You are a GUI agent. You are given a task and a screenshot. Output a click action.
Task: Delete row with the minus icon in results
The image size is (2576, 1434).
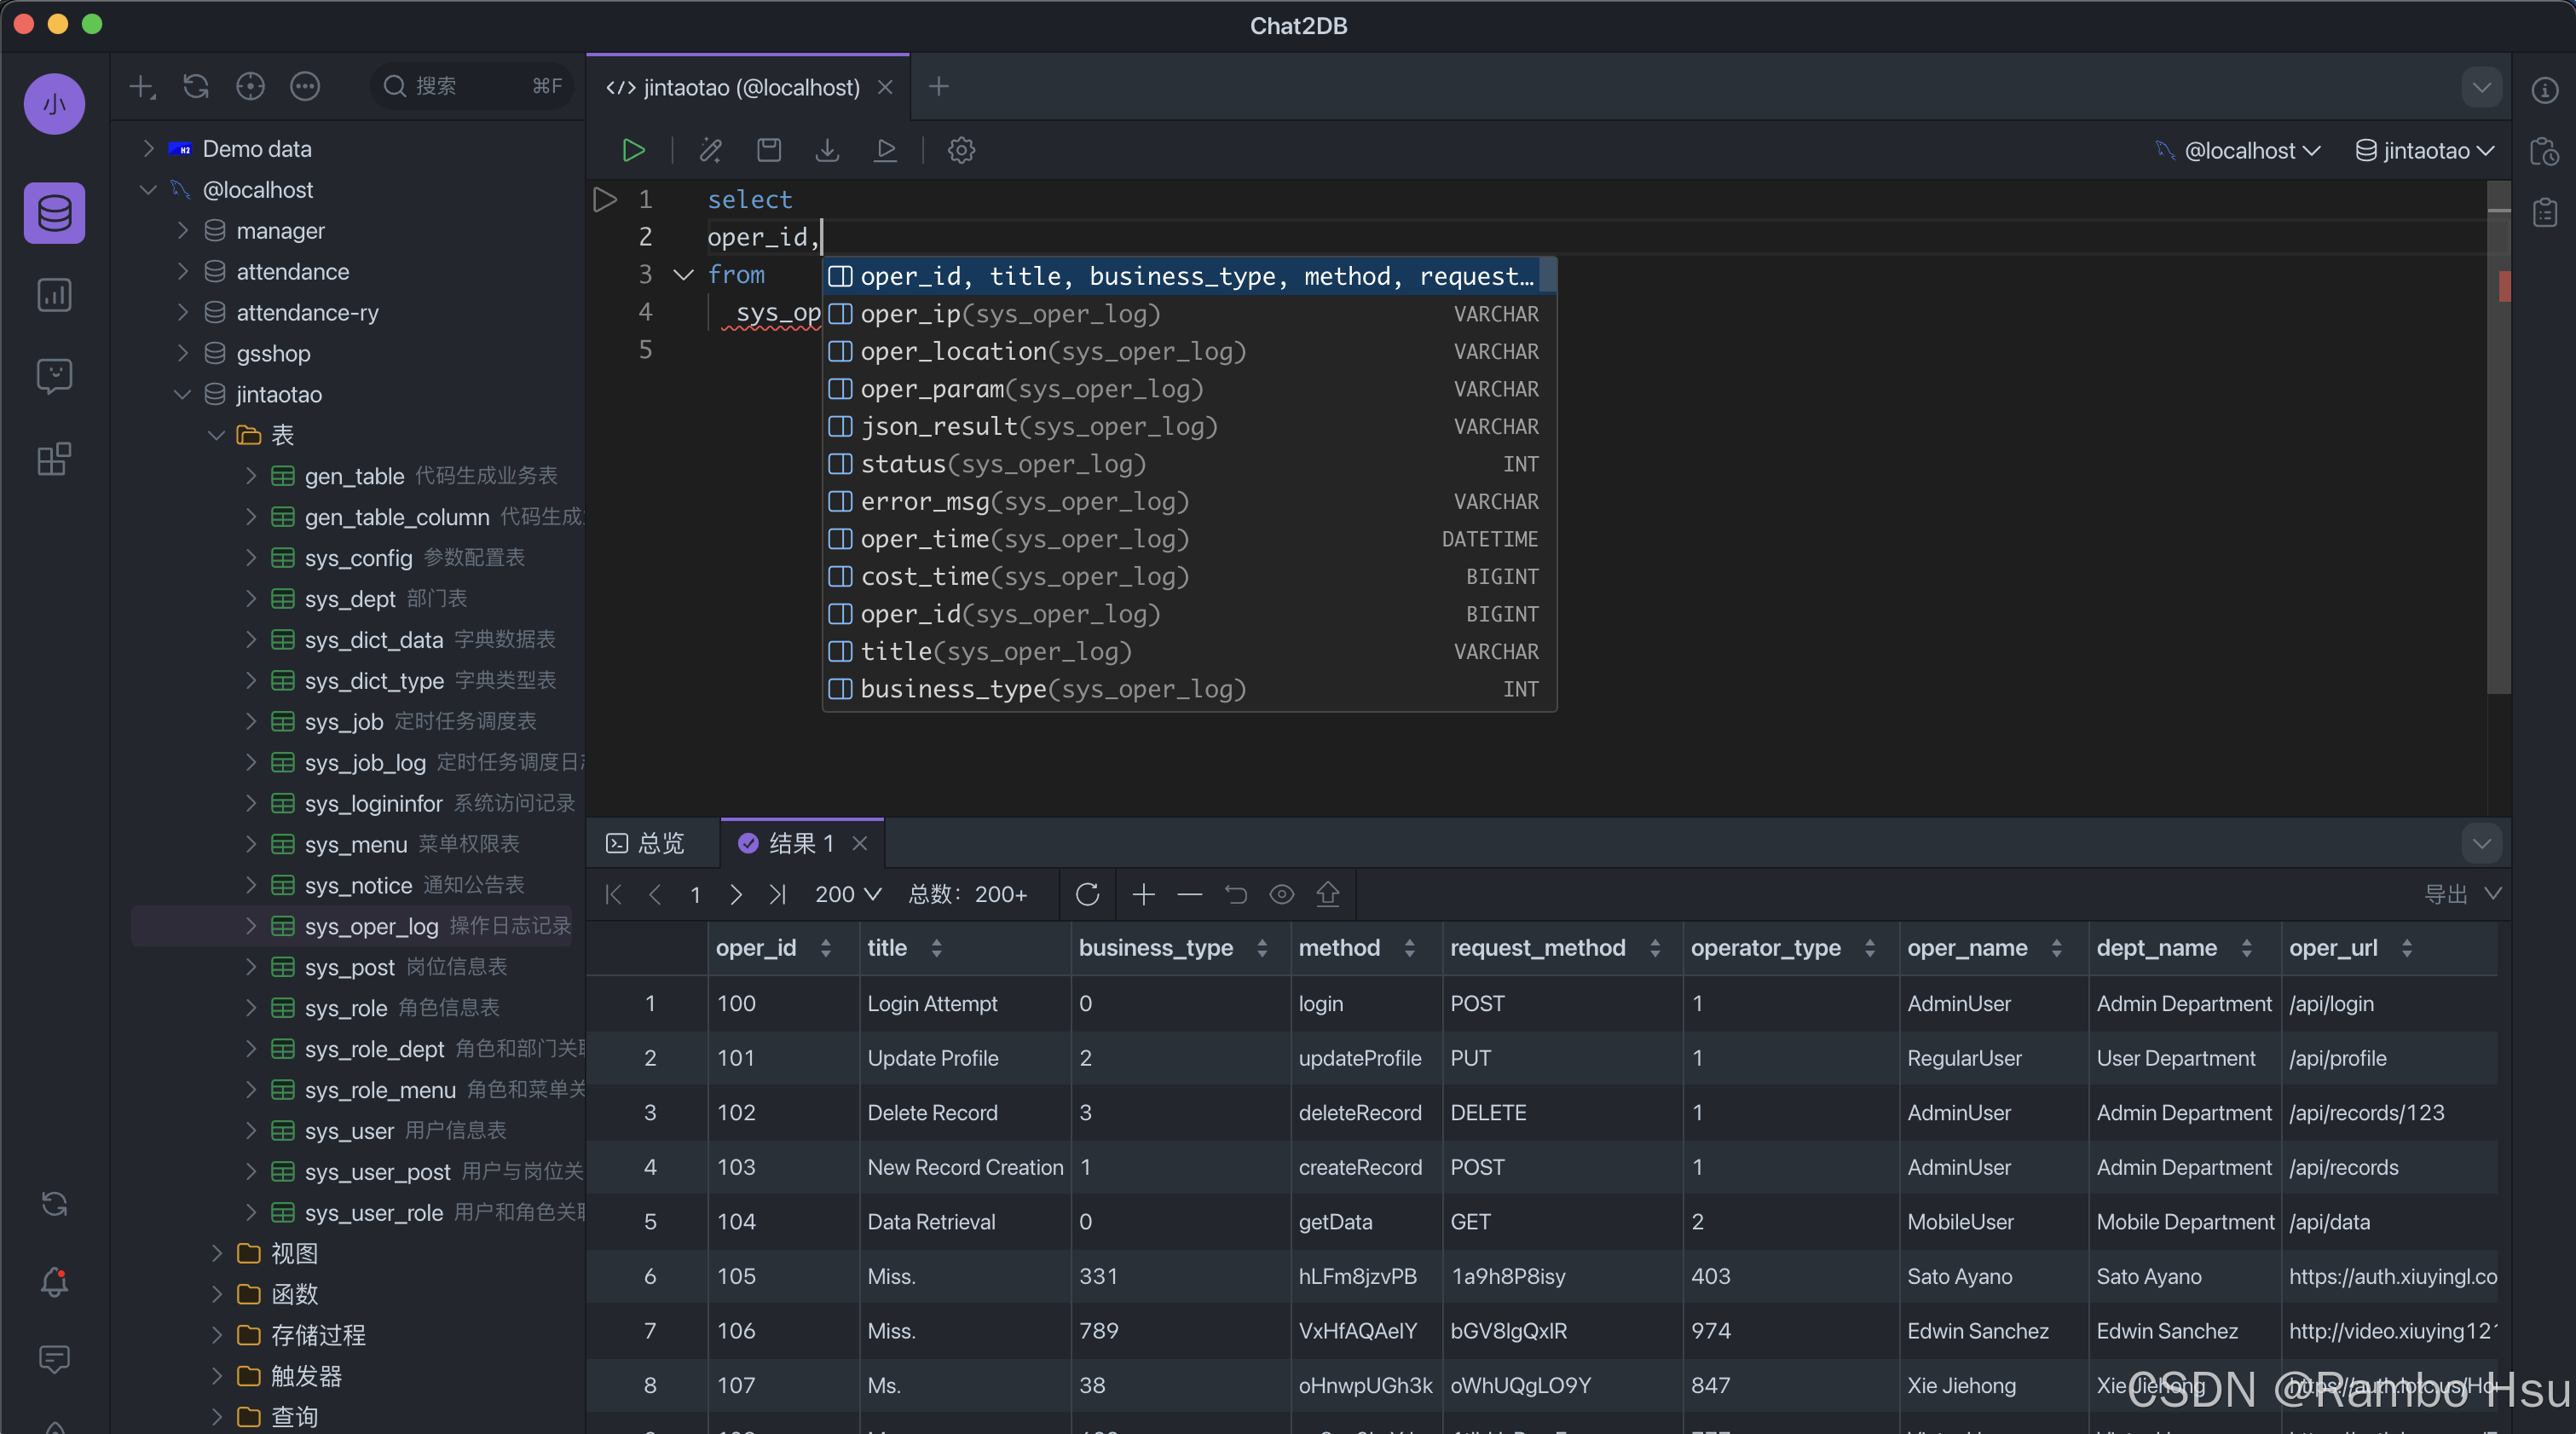click(x=1189, y=894)
